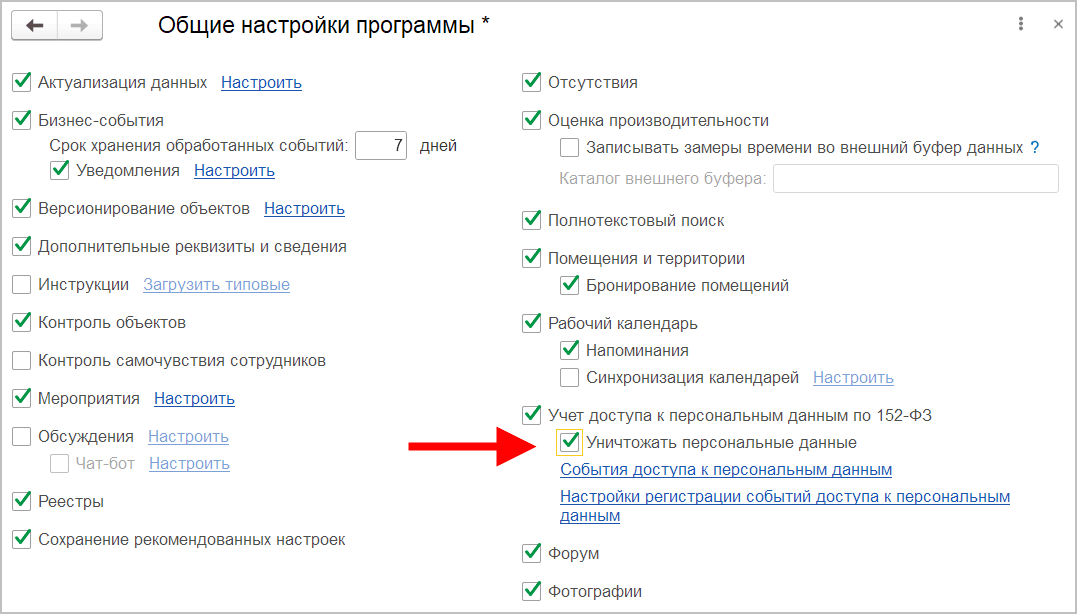The height and width of the screenshot is (614, 1077).
Task: Click the Каталог внешнего буфера text field
Action: pos(915,179)
